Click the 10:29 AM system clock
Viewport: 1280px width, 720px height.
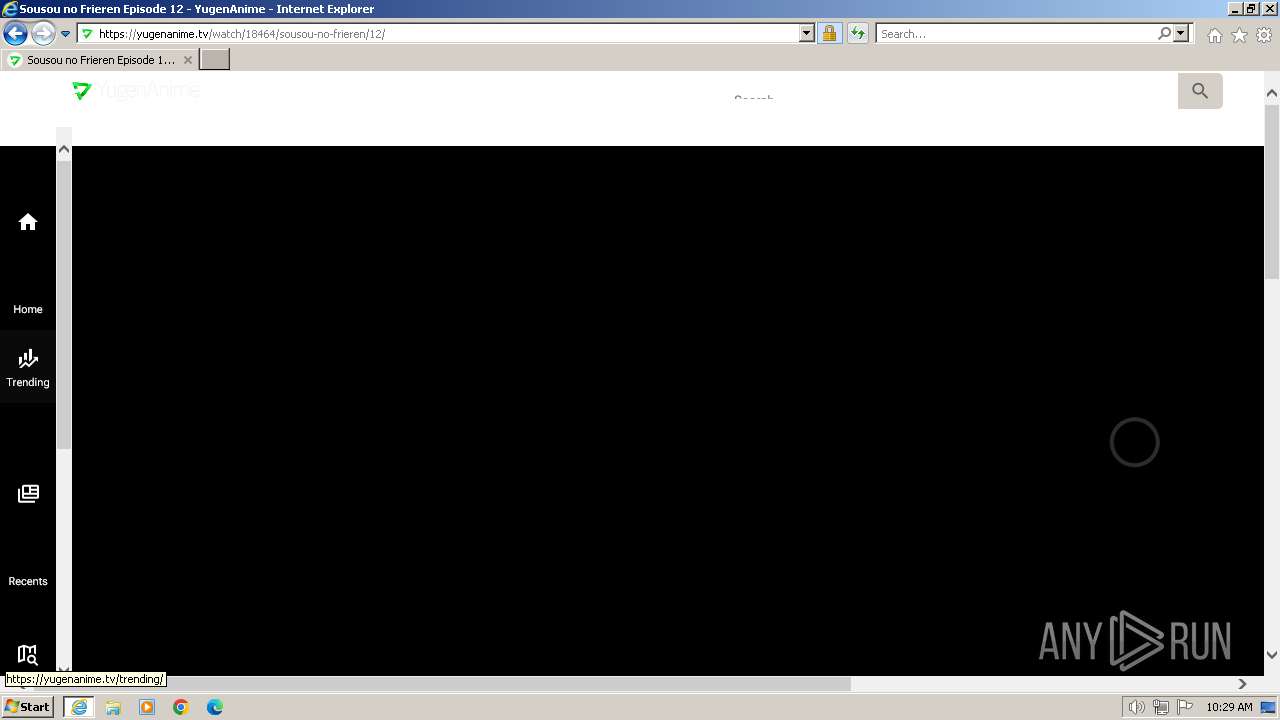(x=1229, y=707)
